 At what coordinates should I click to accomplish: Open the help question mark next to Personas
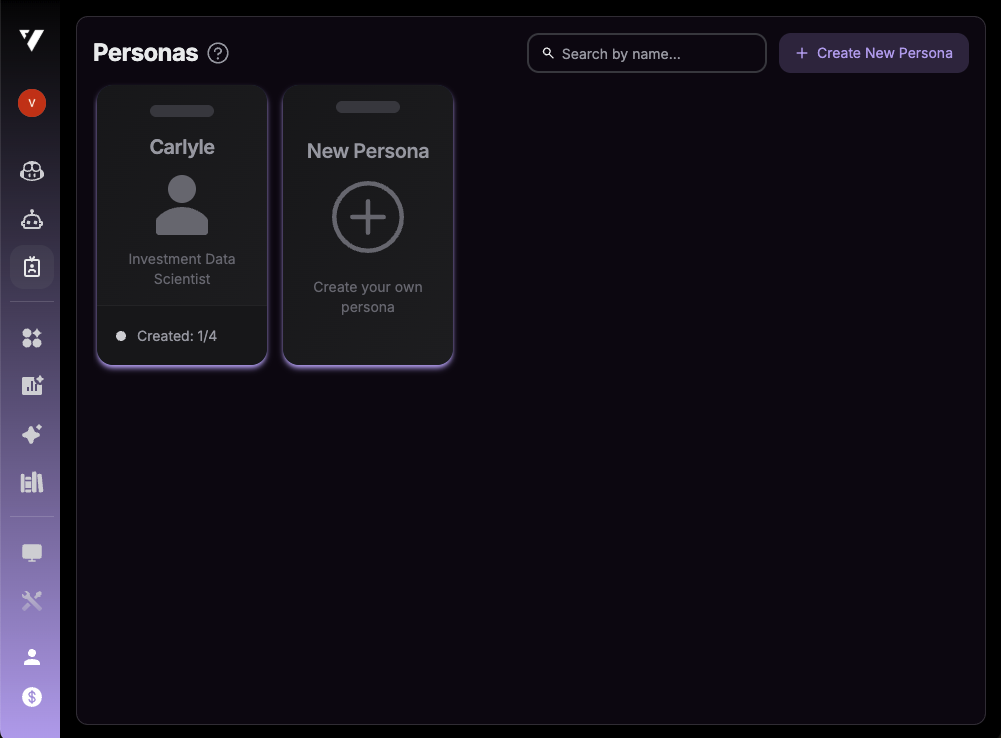point(218,53)
